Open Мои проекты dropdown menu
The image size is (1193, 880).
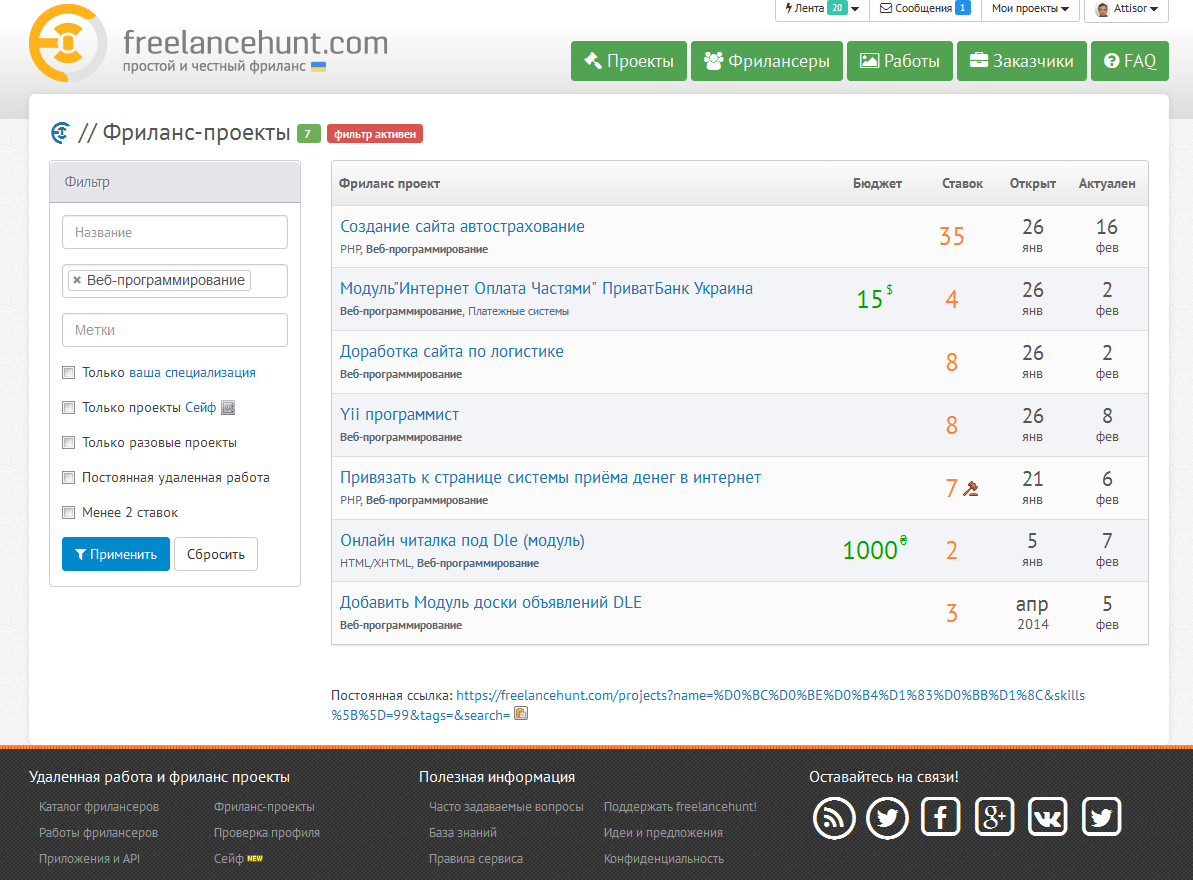[1030, 9]
